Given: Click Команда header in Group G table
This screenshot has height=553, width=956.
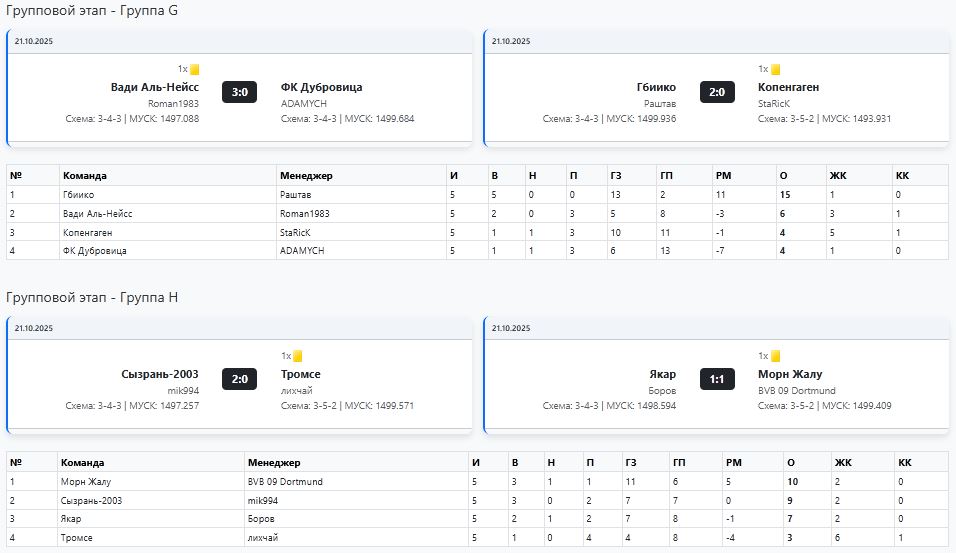Looking at the screenshot, I should click(x=84, y=176).
